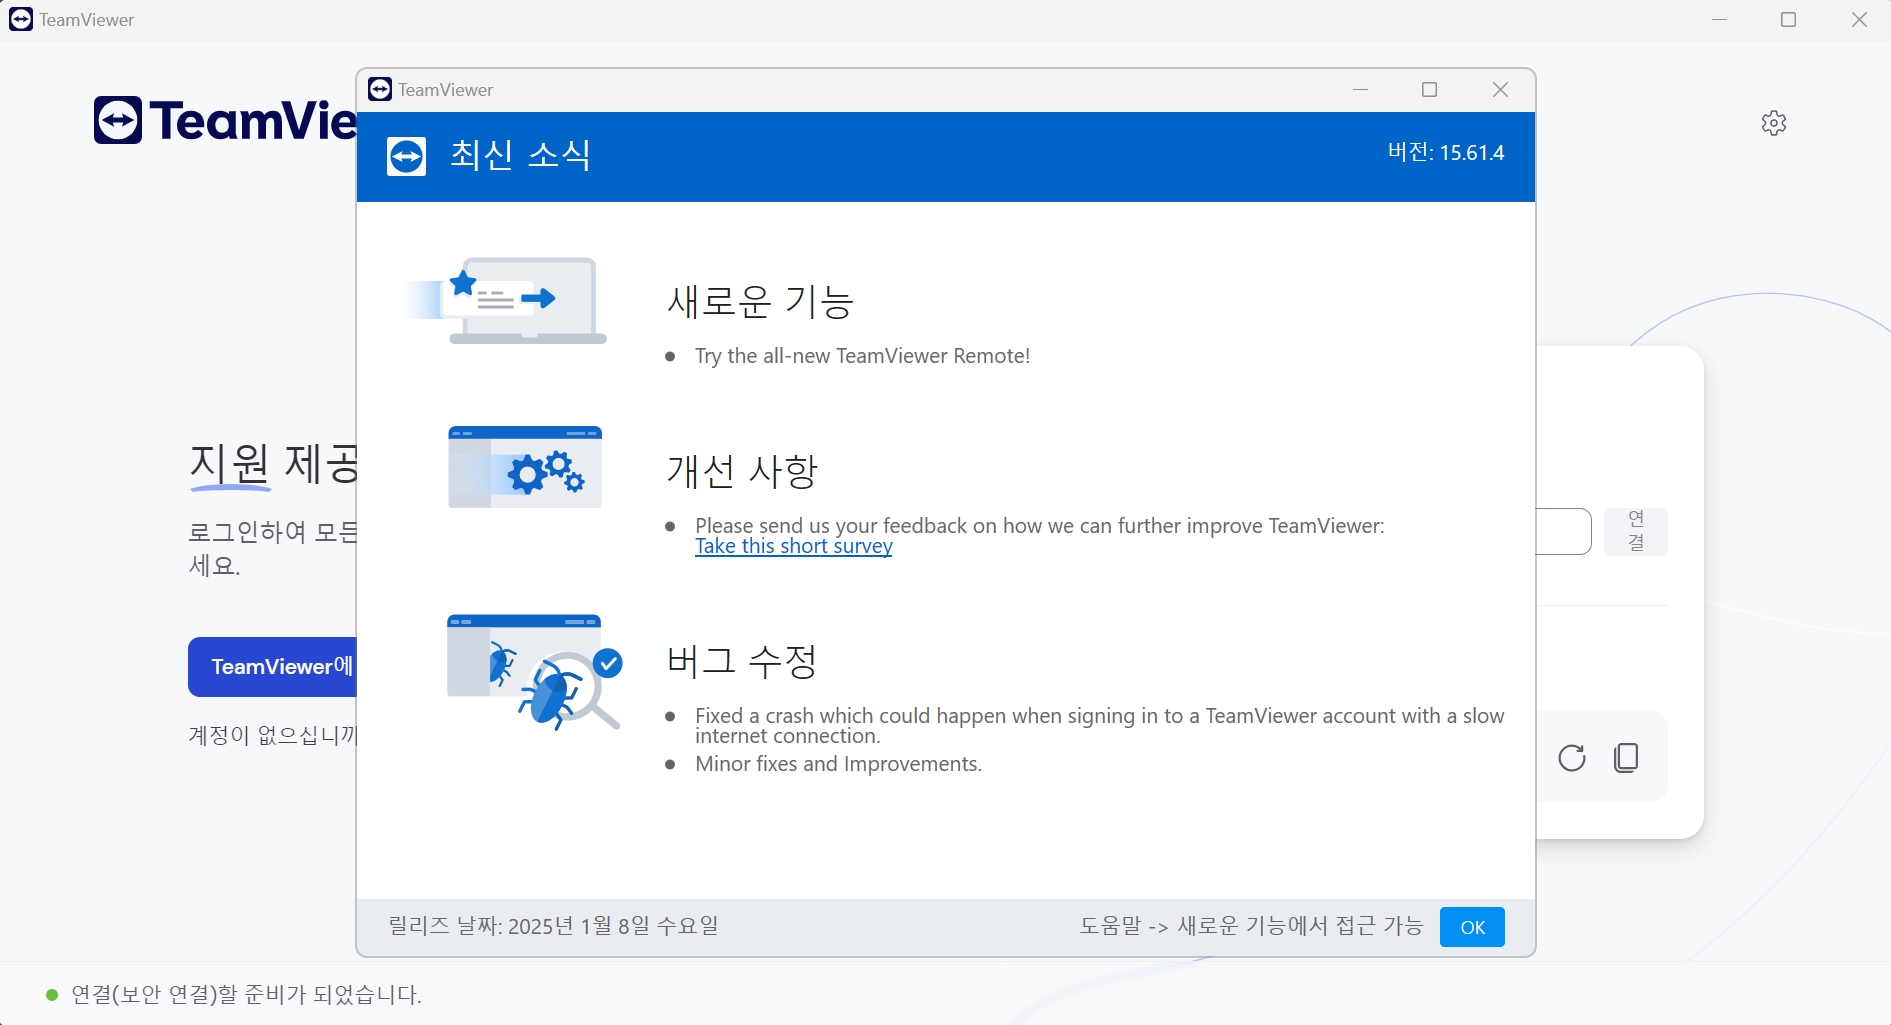Image resolution: width=1891 pixels, height=1025 pixels.
Task: Click the green connection status dot
Action: tap(52, 995)
